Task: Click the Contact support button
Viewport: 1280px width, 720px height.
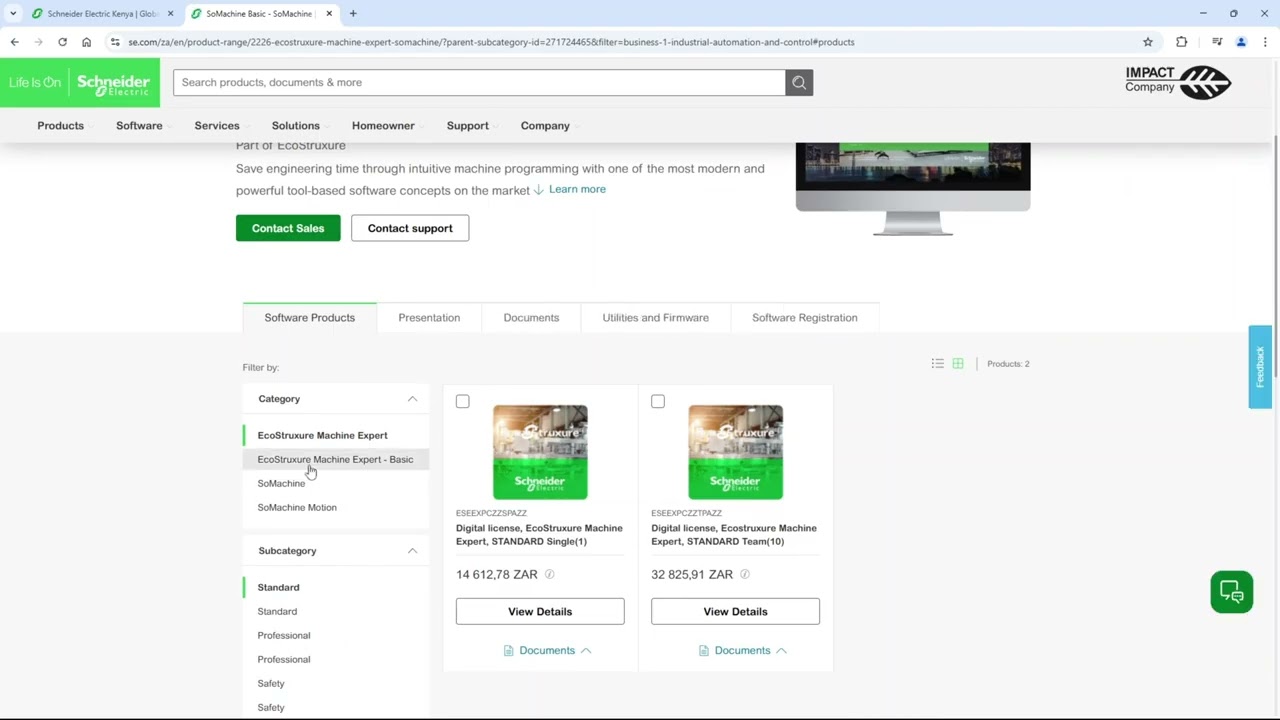Action: click(x=410, y=228)
